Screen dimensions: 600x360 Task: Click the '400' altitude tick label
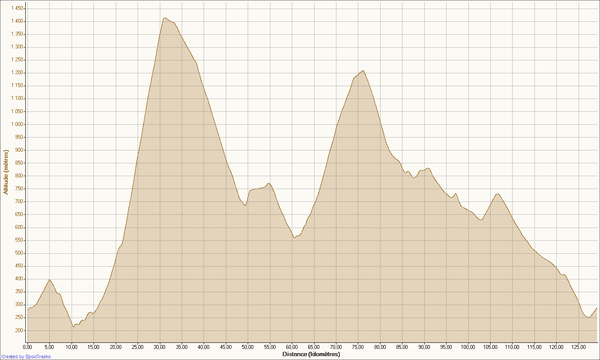[20, 279]
